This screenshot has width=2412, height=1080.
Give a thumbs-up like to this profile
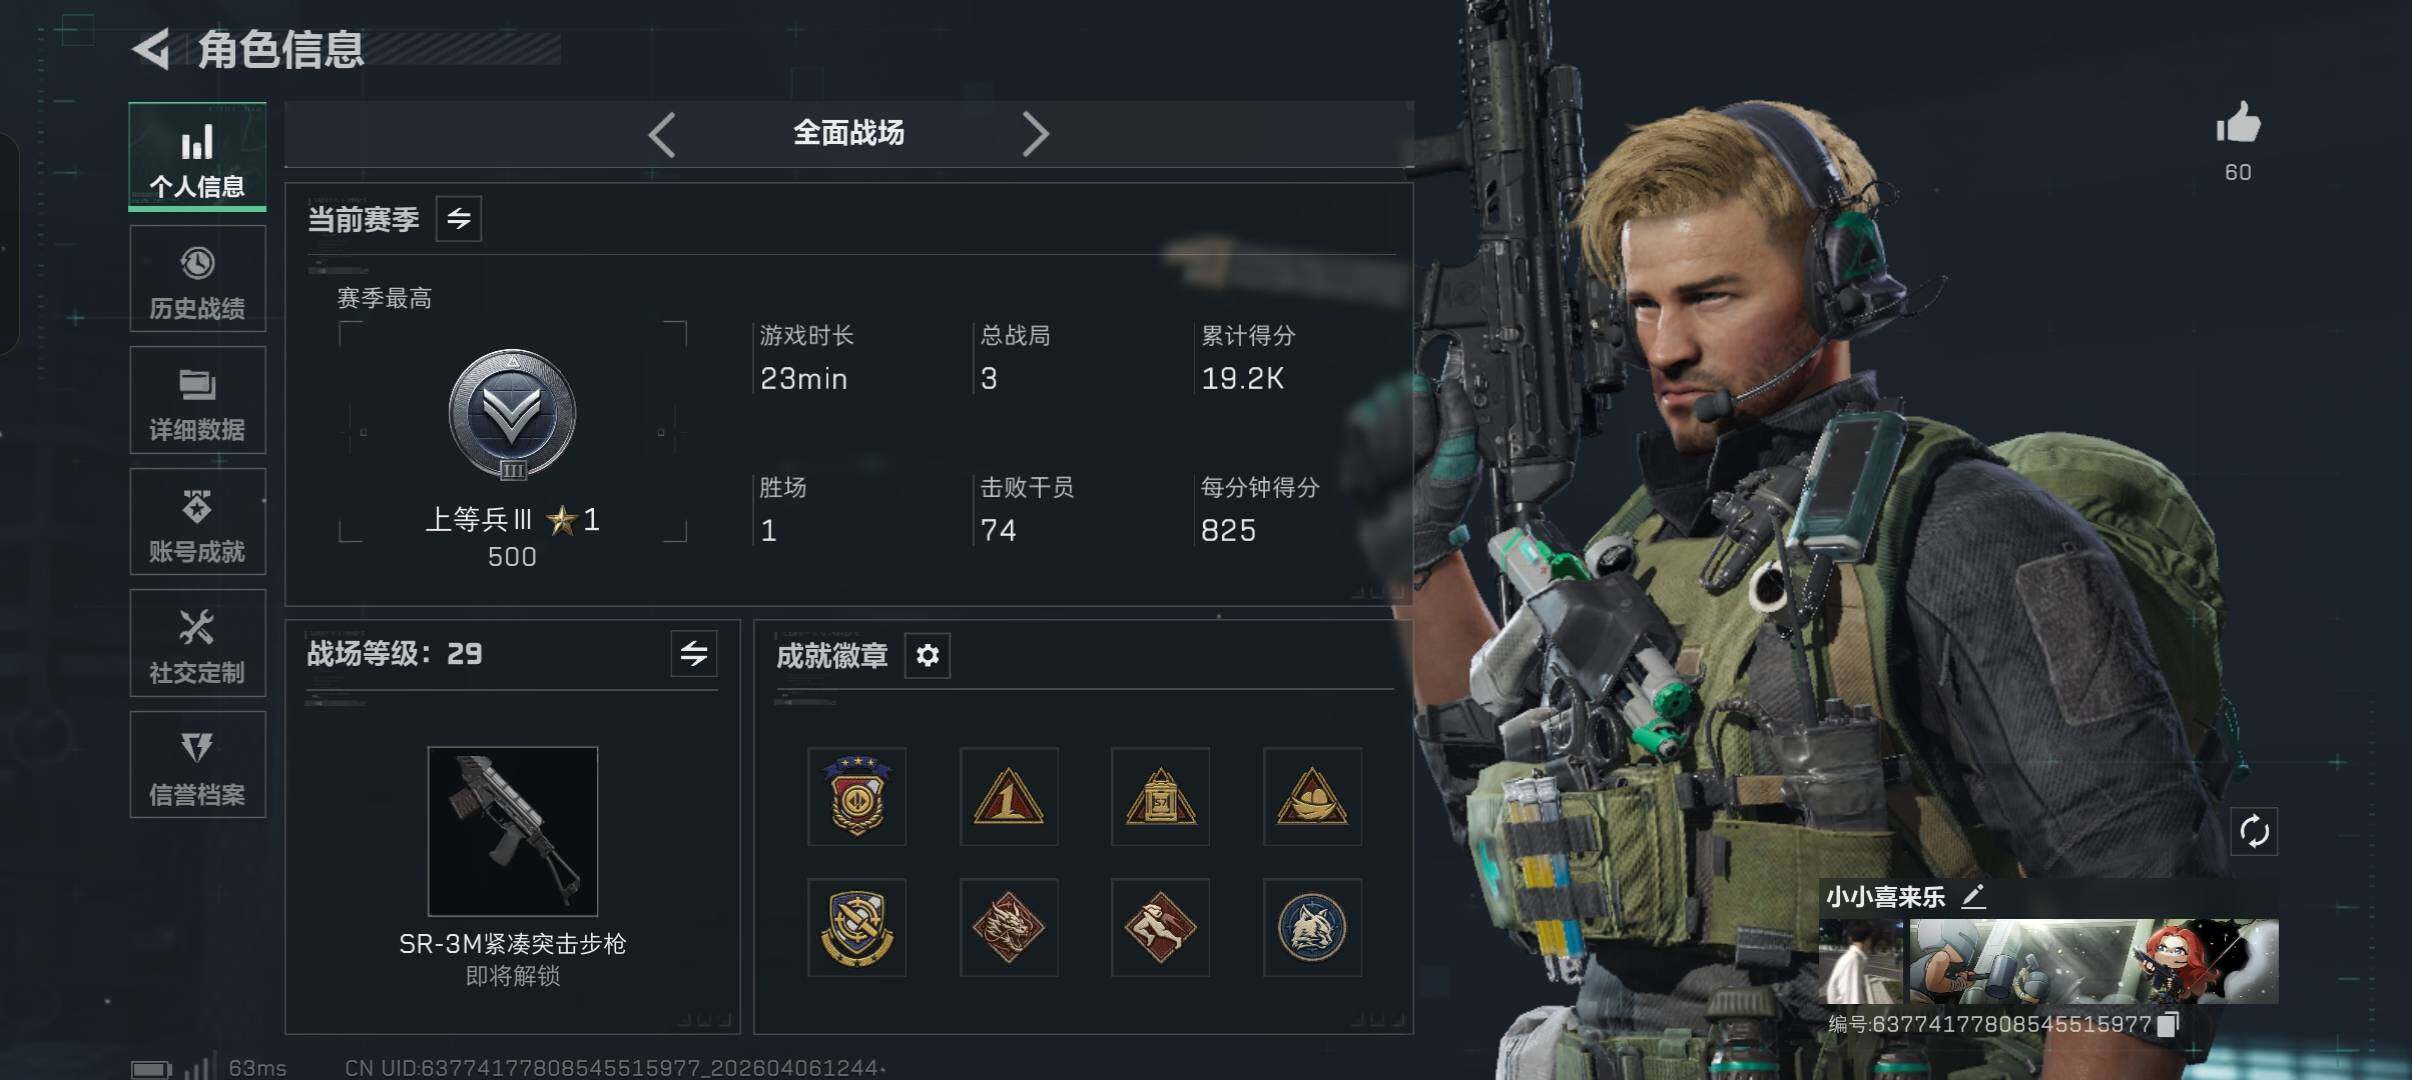pyautogui.click(x=2238, y=125)
